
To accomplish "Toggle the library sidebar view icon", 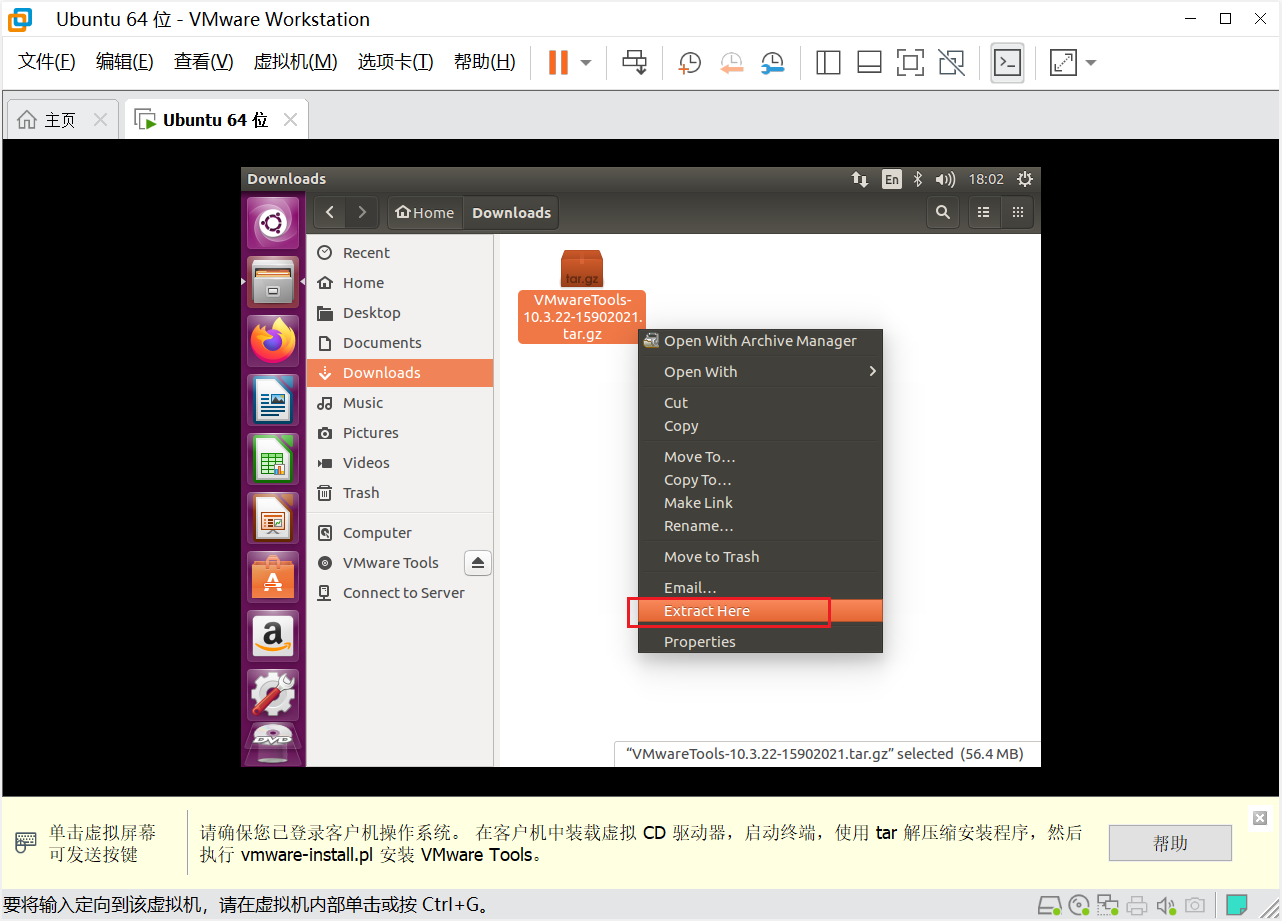I will 828,62.
